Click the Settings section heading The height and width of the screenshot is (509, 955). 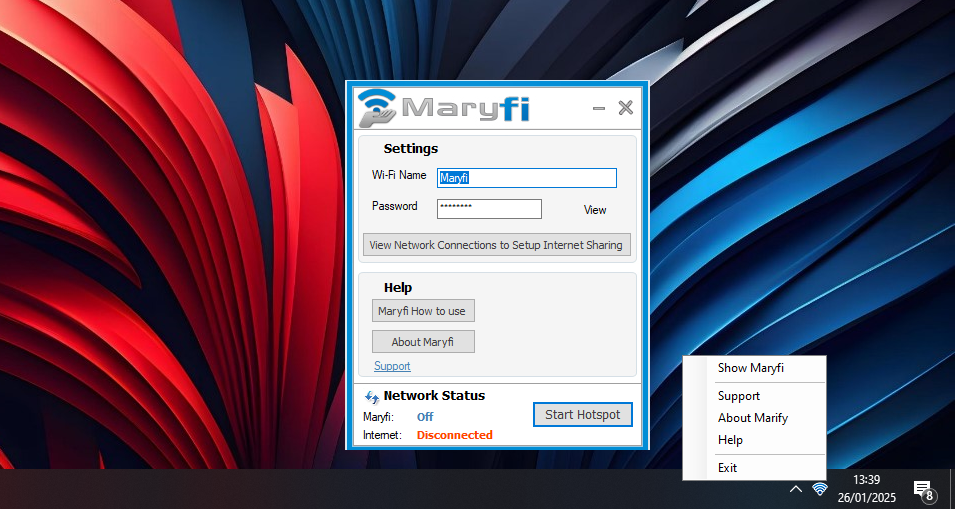411,149
